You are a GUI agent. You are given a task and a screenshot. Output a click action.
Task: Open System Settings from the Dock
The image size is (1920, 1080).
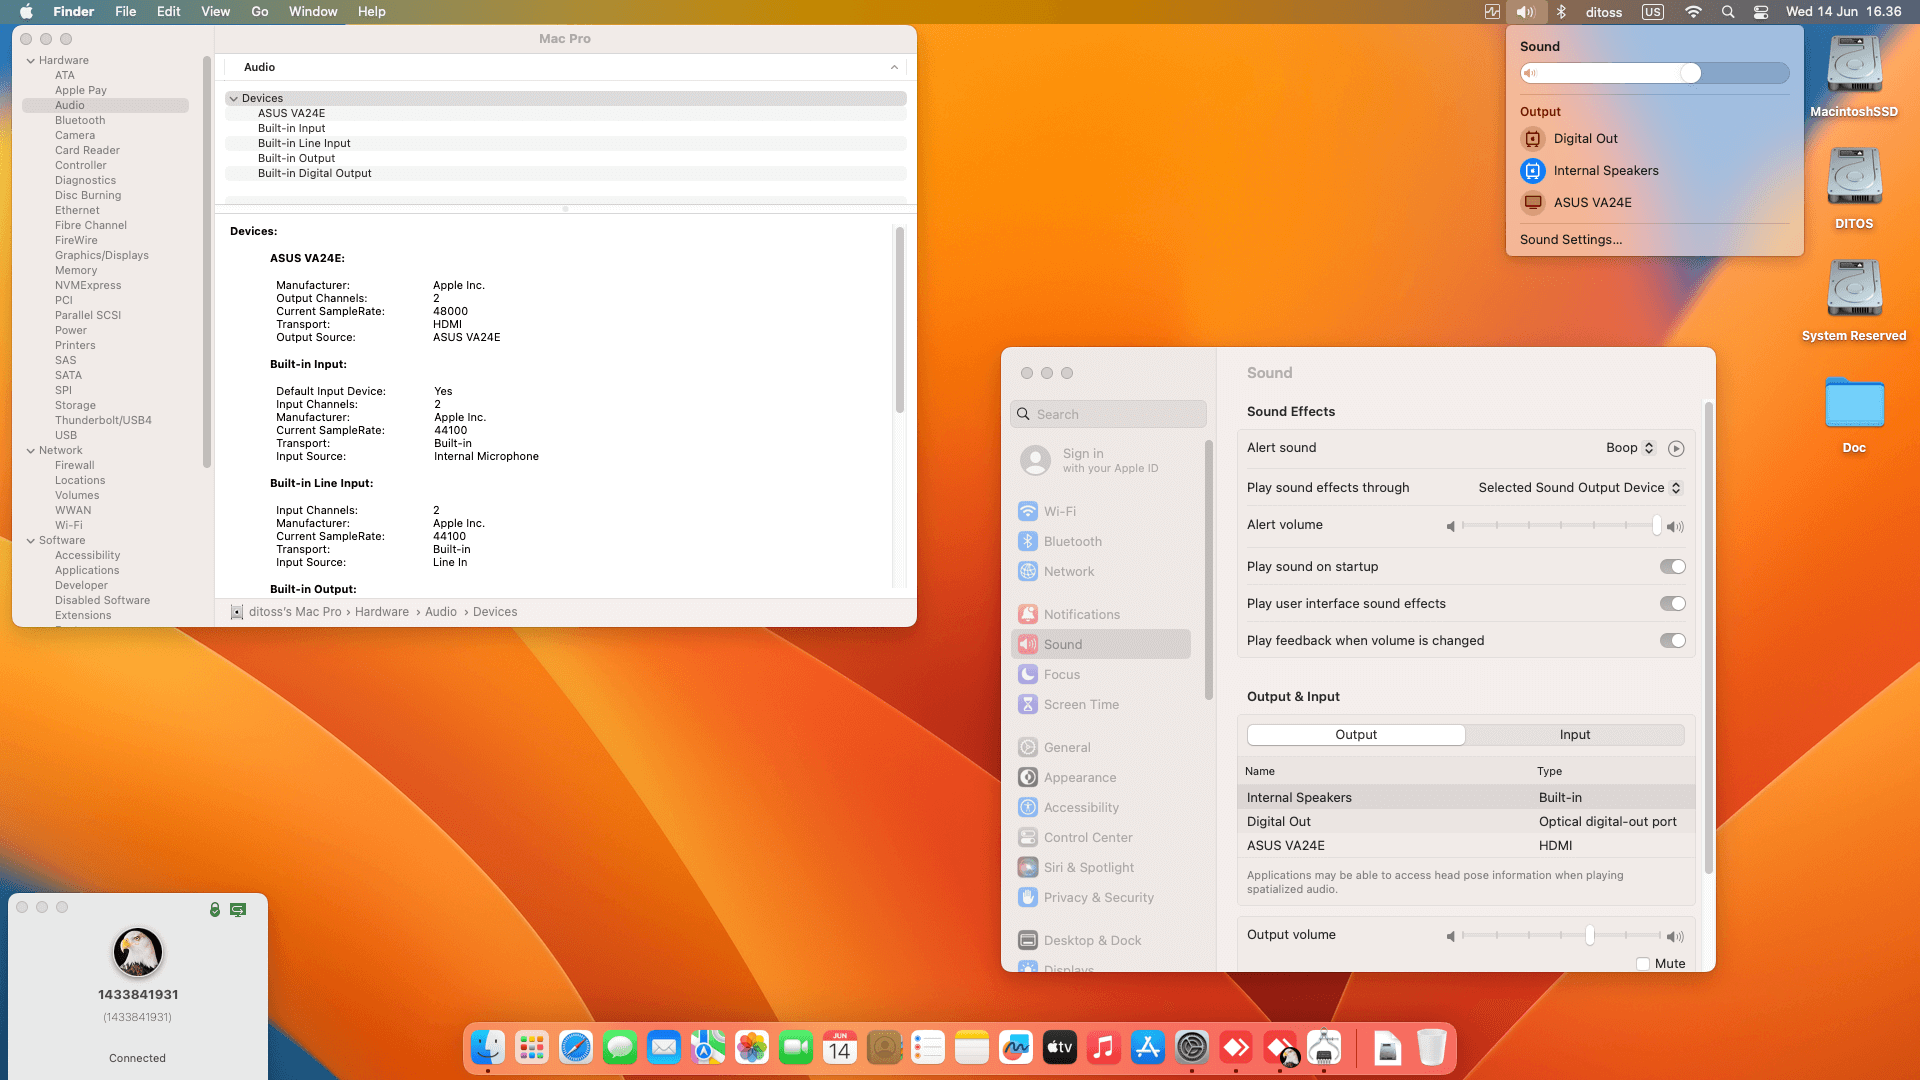point(1192,1047)
